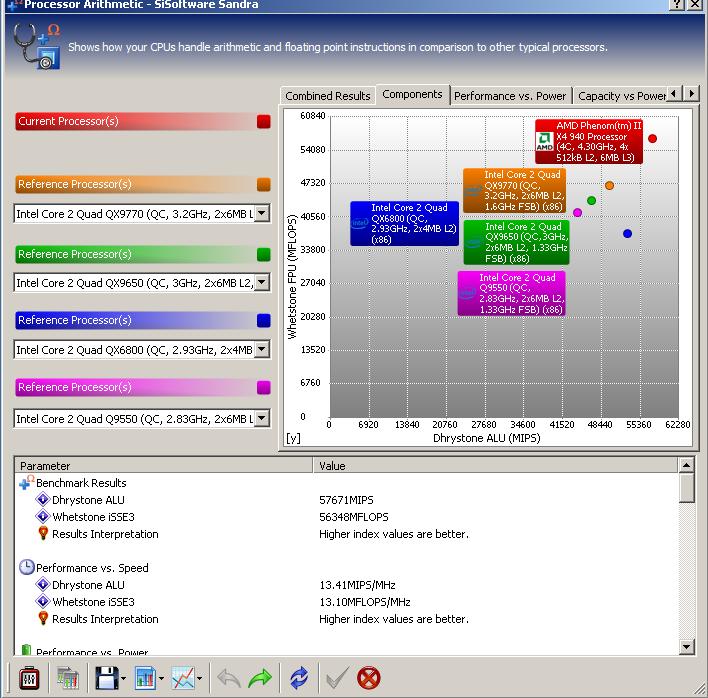Click the blue QX6800 chart data point
708x698 pixels.
pyautogui.click(x=627, y=233)
